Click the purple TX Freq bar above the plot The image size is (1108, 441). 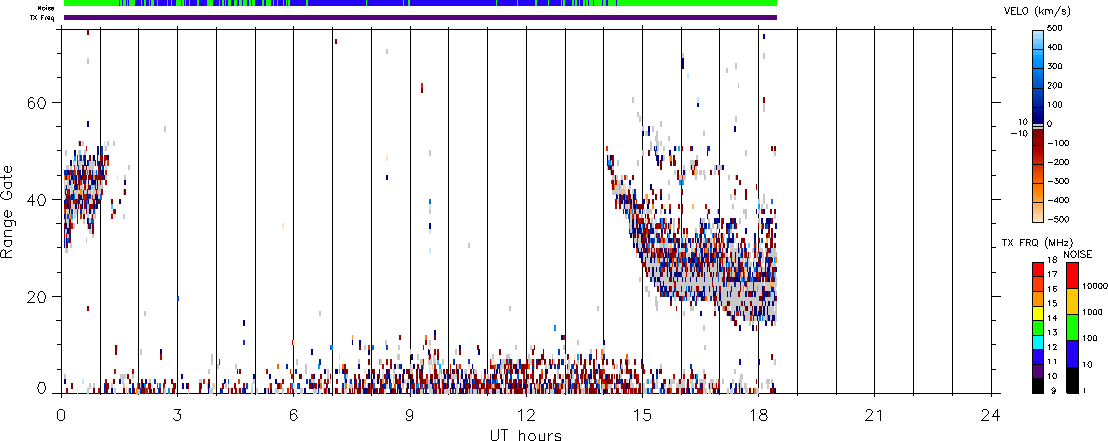click(x=420, y=18)
